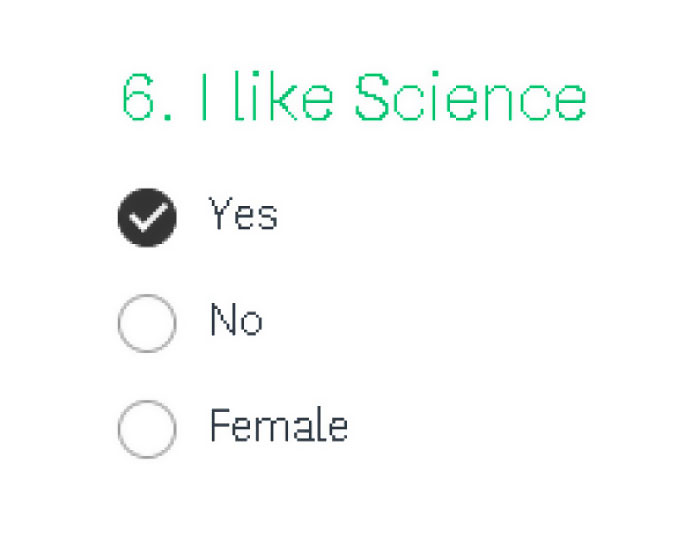Choose Female as the answer option
The width and height of the screenshot is (700, 553).
pos(147,428)
